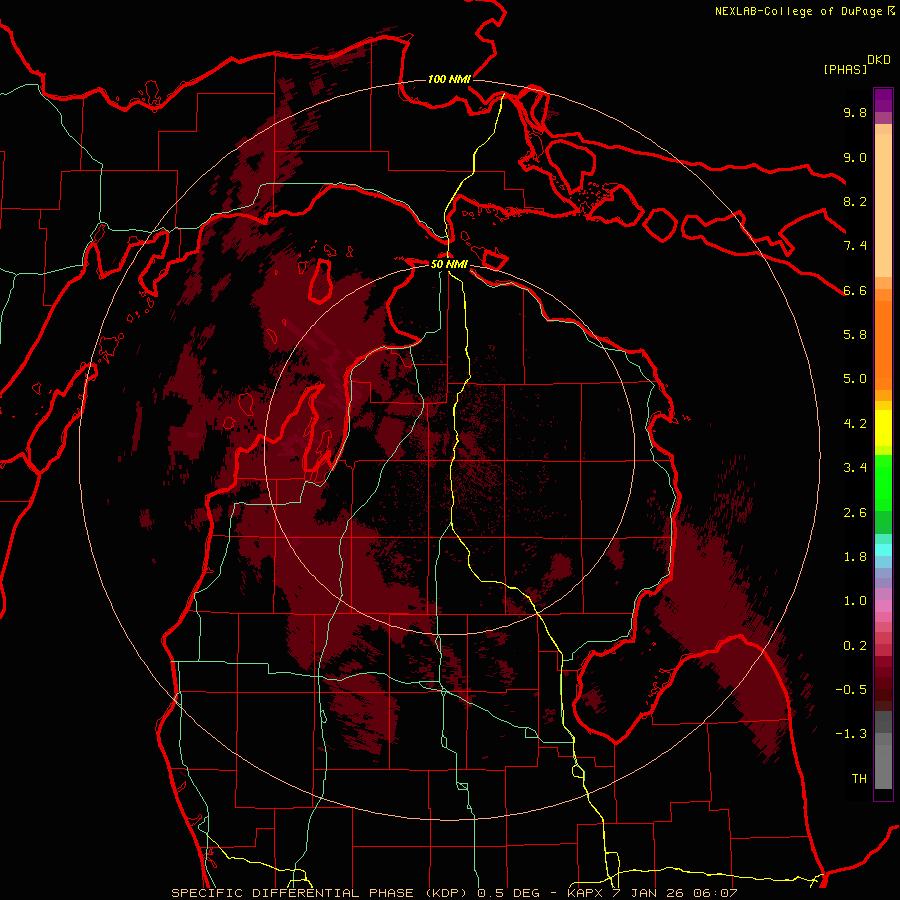The image size is (900, 900).
Task: Click the 4.2 legend value
Action: 855,424
